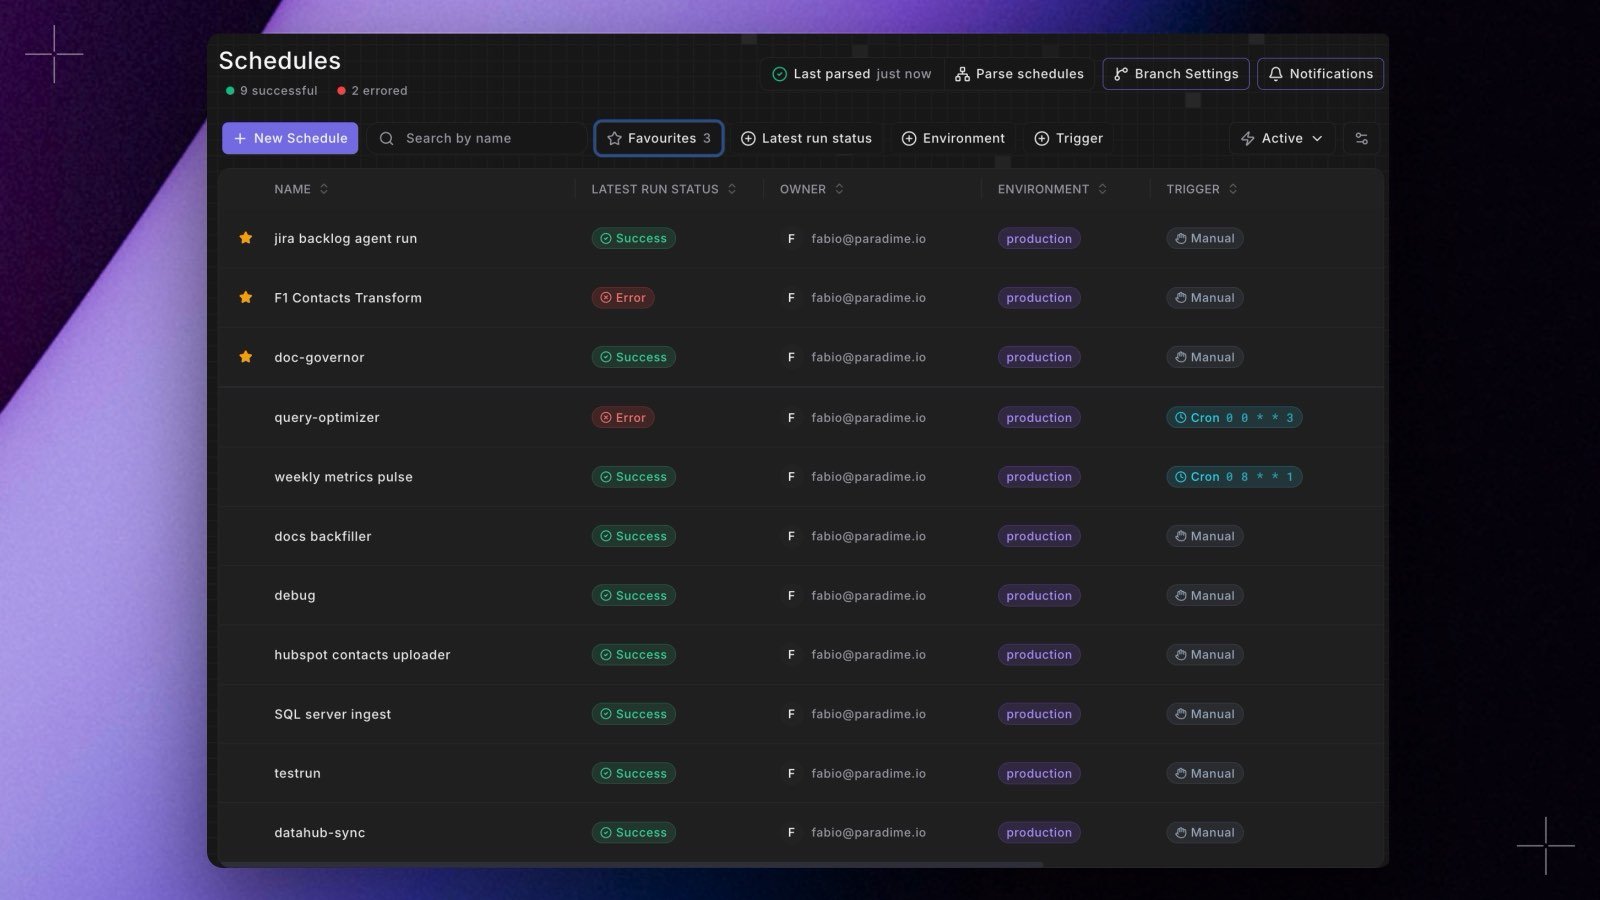Add Environment filter

pos(953,138)
